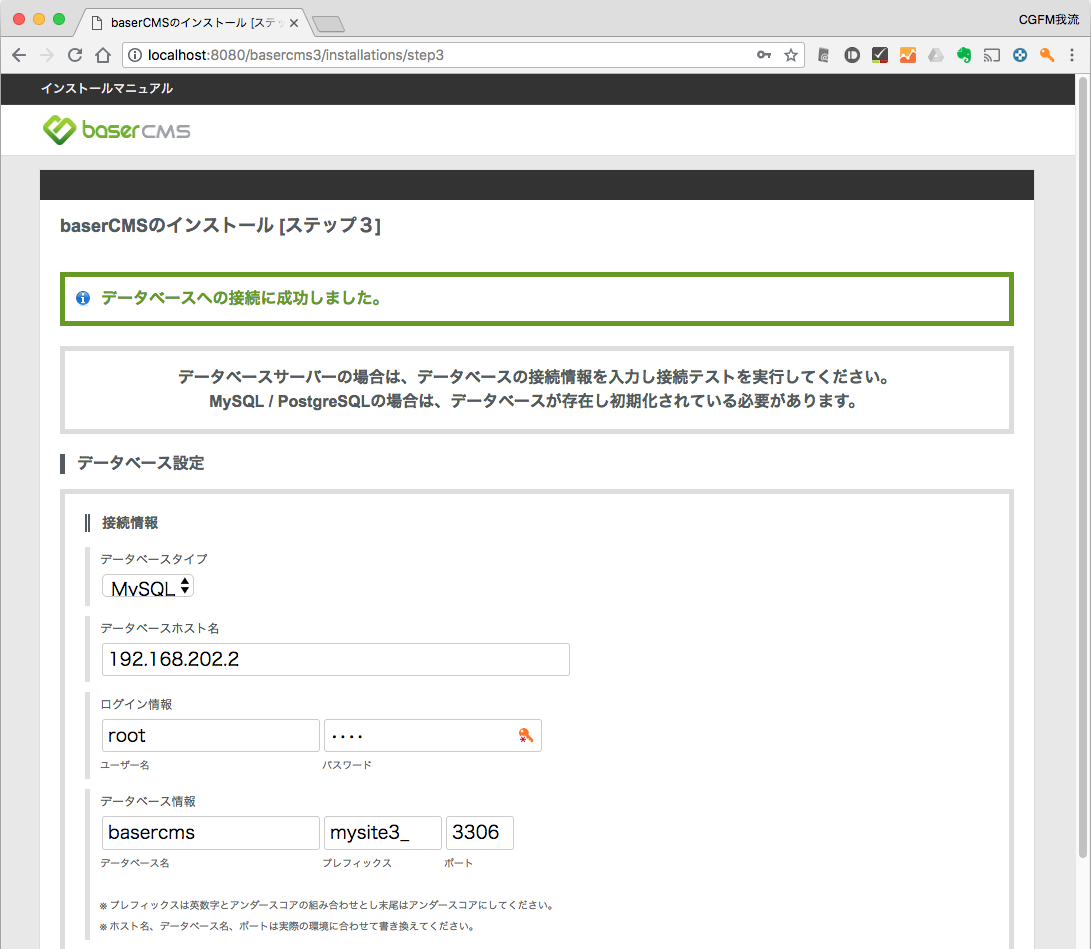Screen dimensions: 1091x949
Task: Click the データベース設定 heading
Action: click(141, 463)
